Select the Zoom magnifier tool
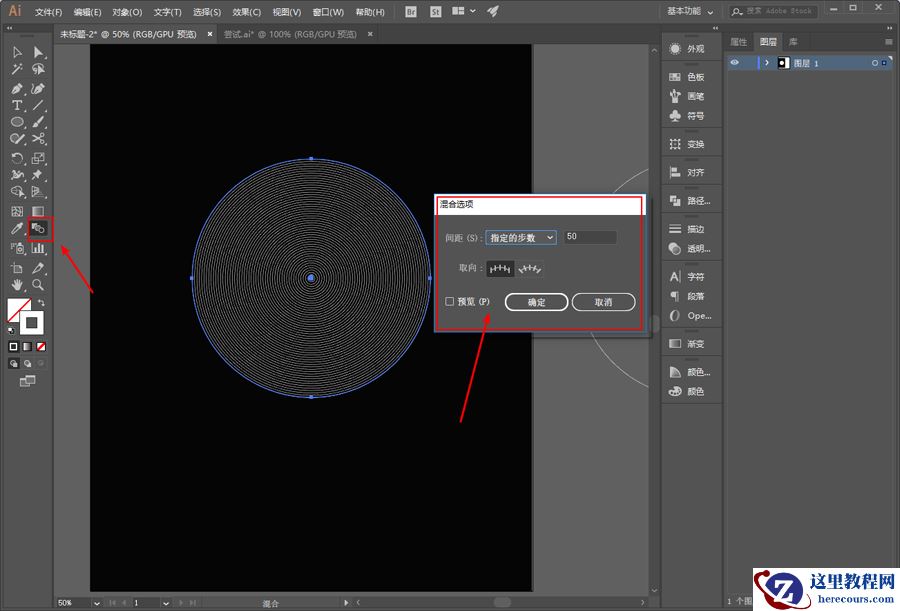Viewport: 900px width, 611px height. (x=38, y=285)
